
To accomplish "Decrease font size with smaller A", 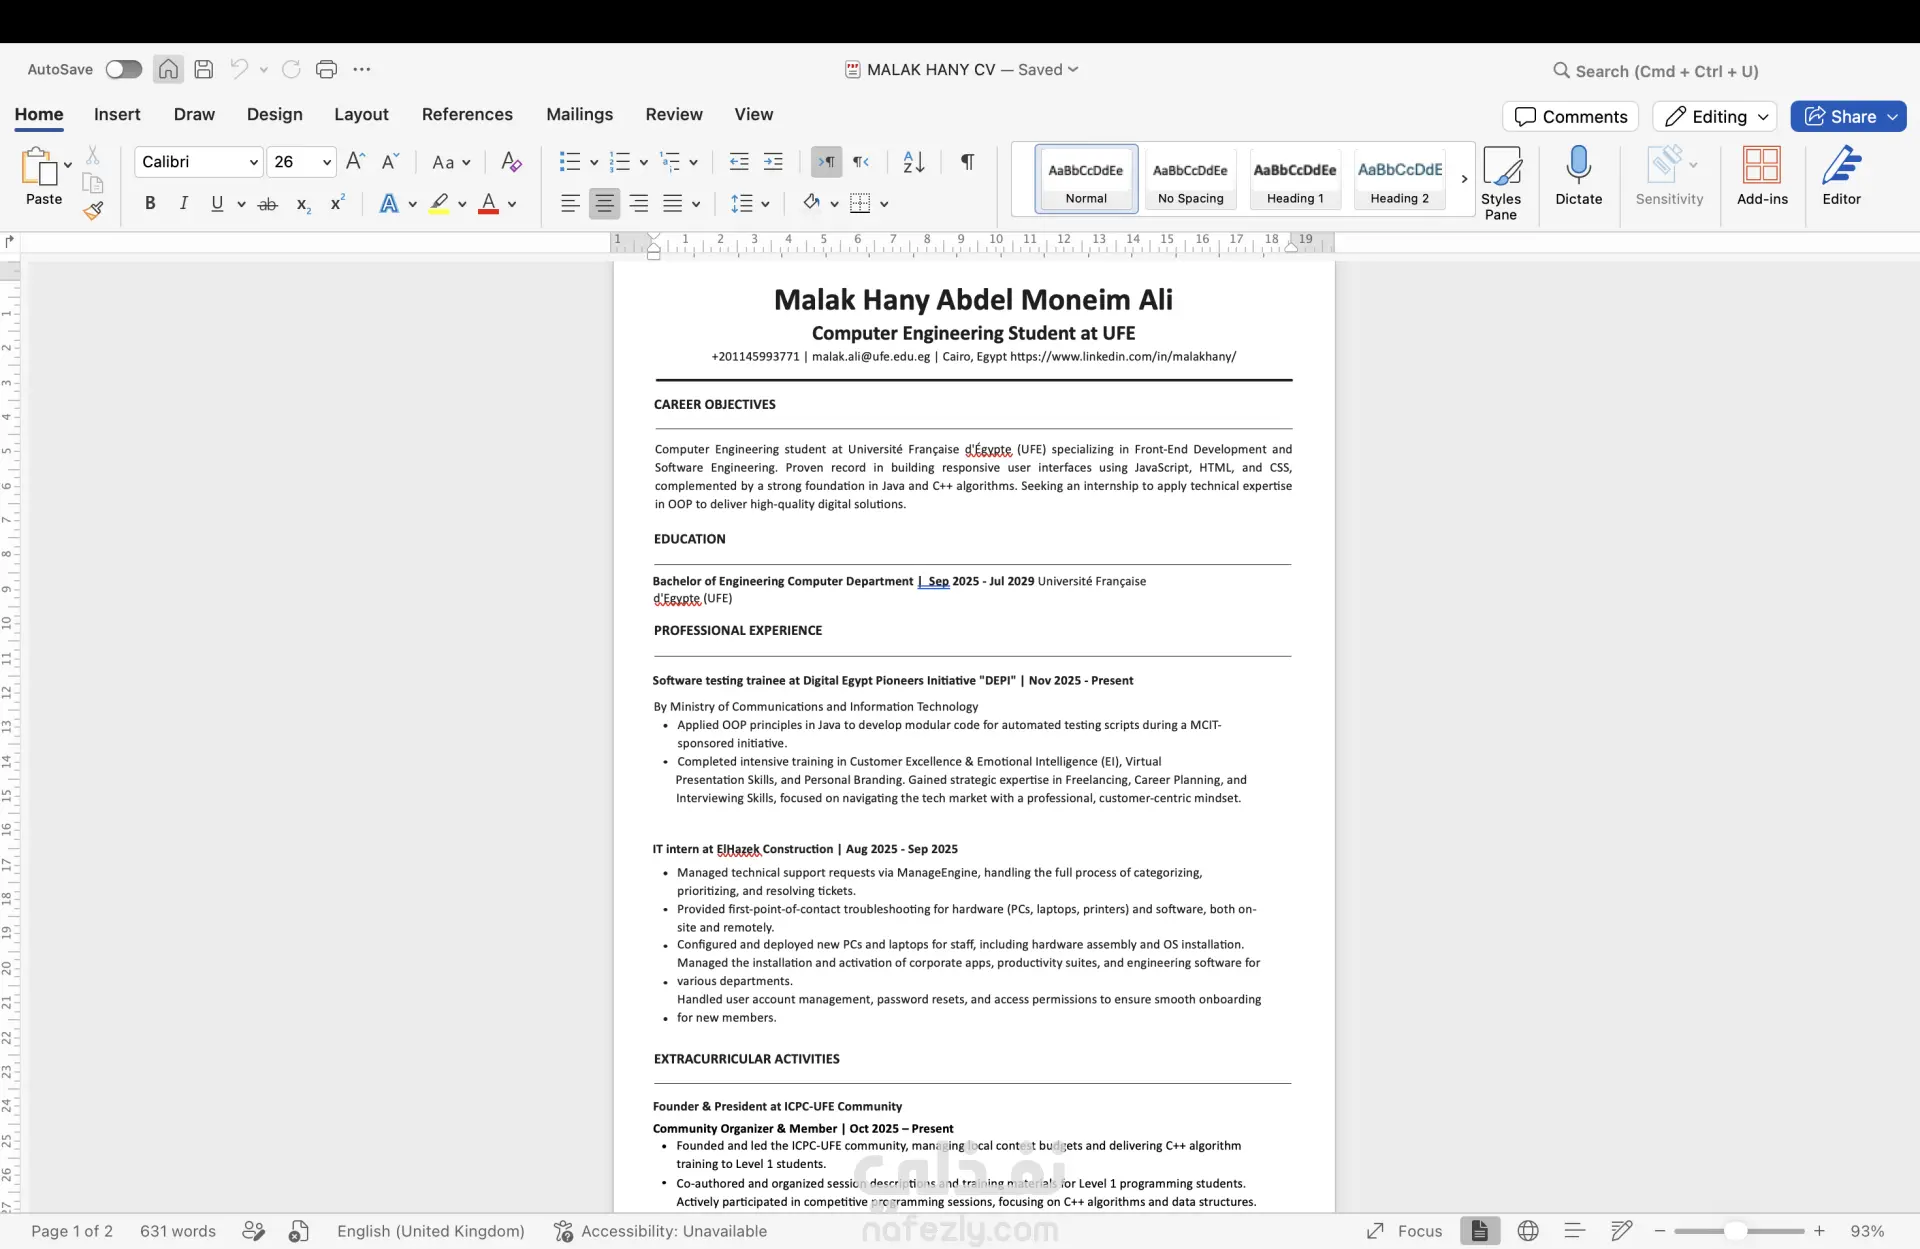I will tap(390, 161).
